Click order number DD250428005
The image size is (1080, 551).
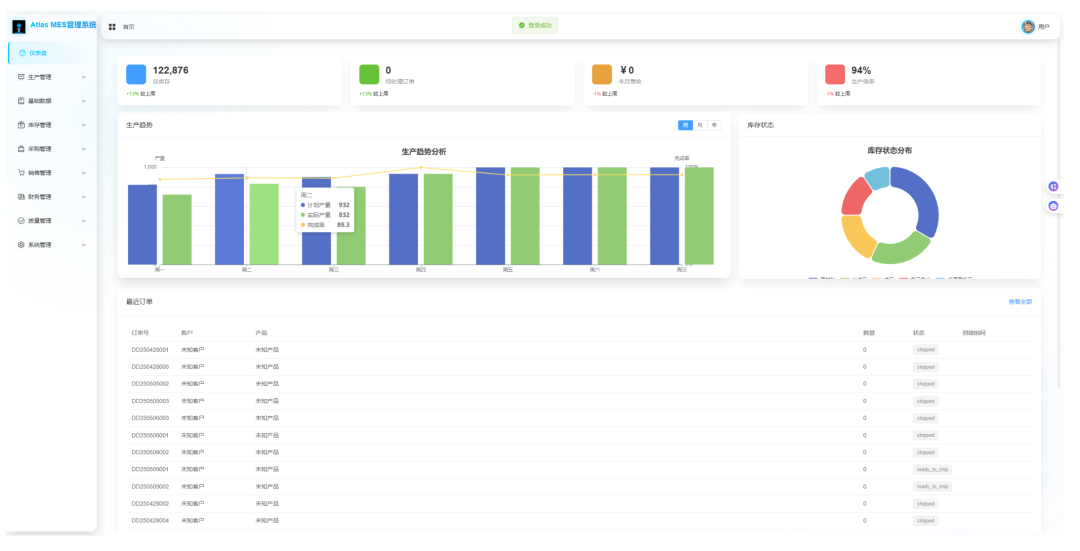tap(150, 367)
